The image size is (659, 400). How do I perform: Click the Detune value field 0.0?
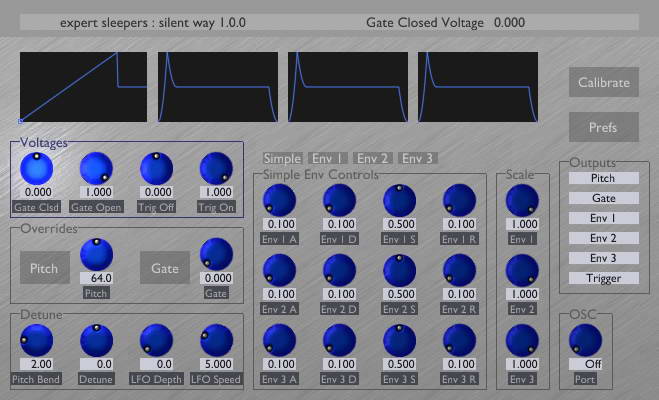point(96,364)
